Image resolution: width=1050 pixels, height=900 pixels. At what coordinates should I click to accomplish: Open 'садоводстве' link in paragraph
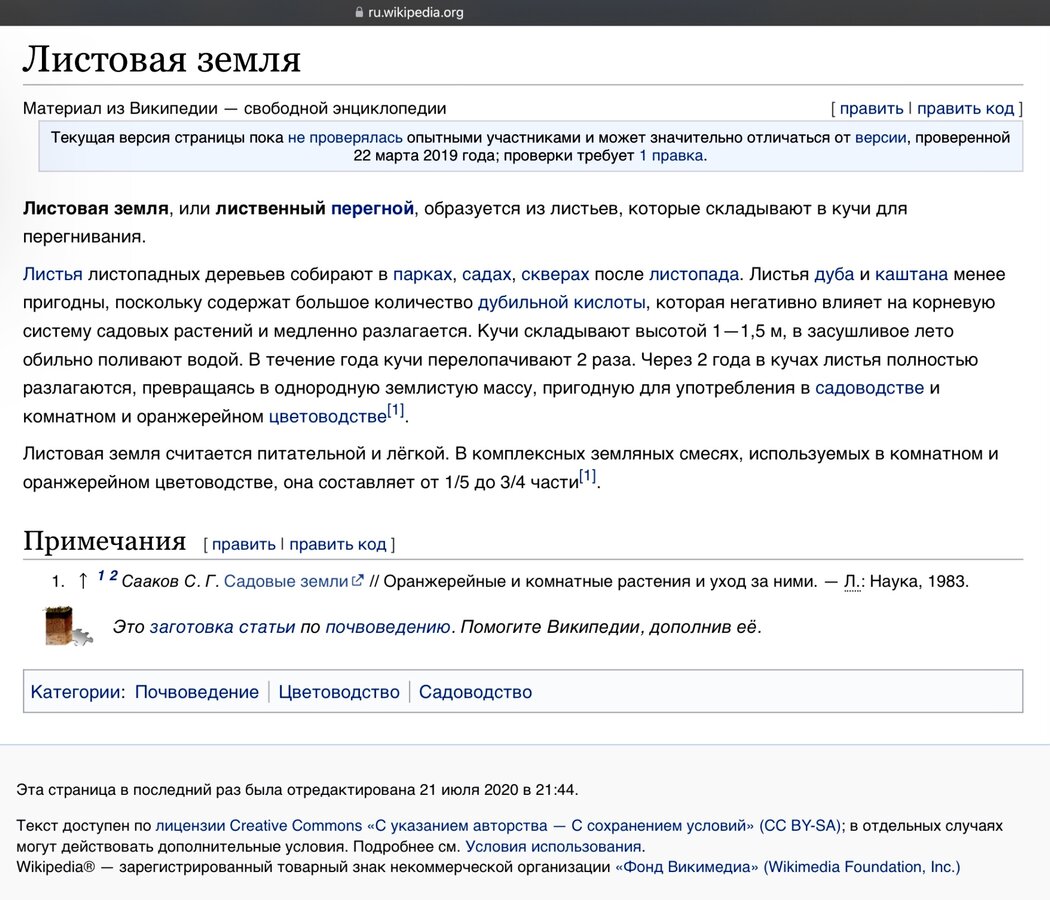tap(869, 388)
